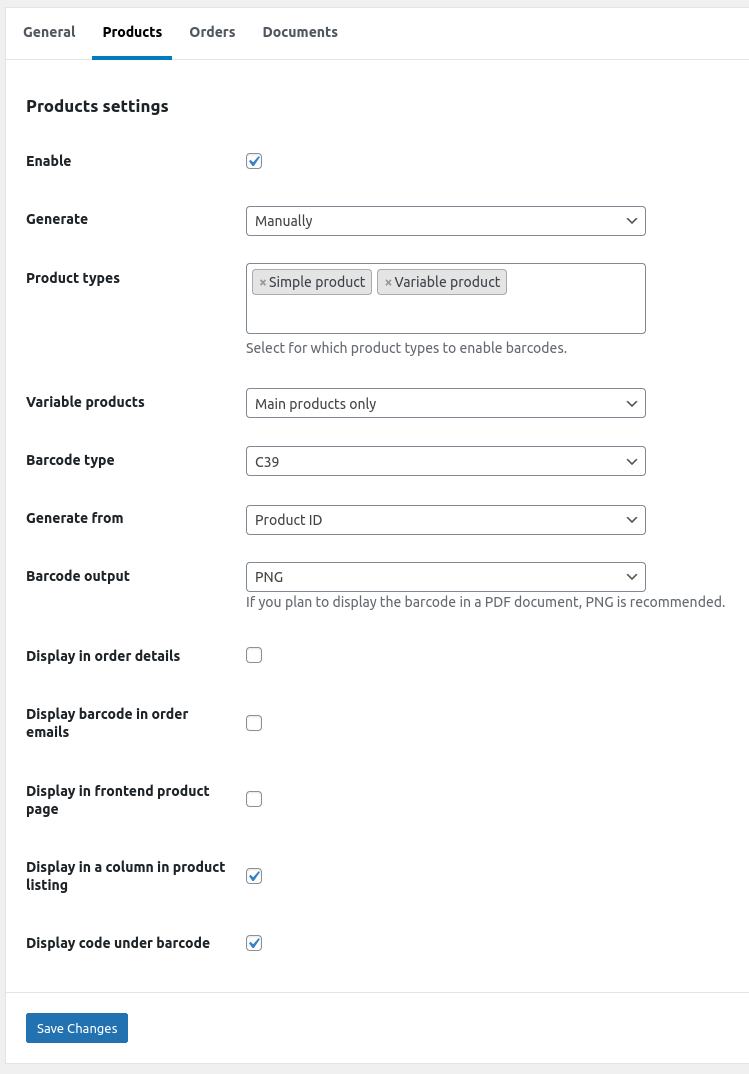Expand the Variable products dropdown
Image resolution: width=749 pixels, height=1074 pixels.
pyautogui.click(x=445, y=403)
